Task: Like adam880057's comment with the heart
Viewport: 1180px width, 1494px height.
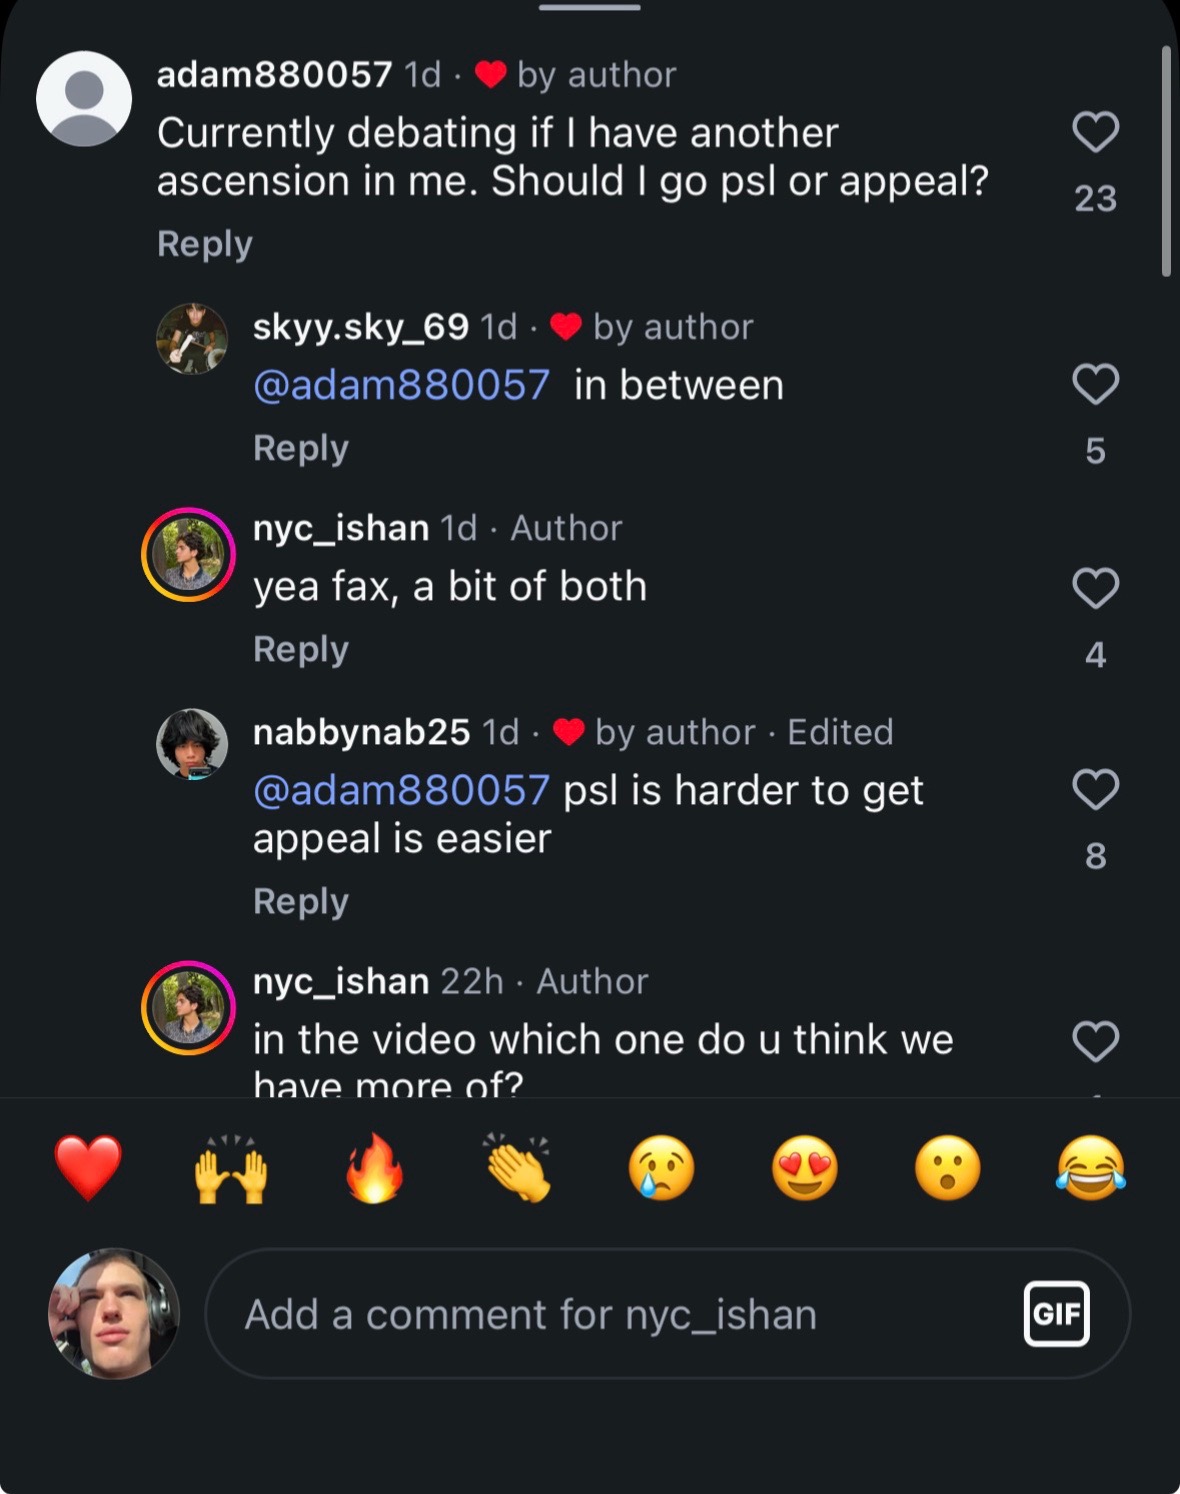Action: [1095, 132]
